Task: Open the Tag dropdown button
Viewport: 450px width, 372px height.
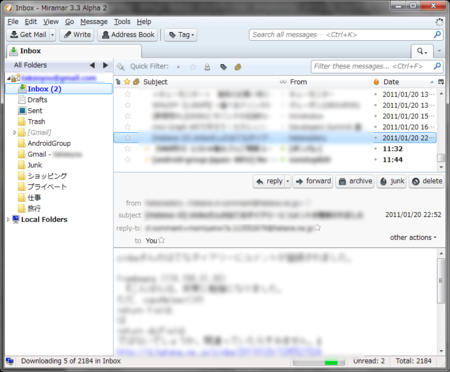Action: 181,35
